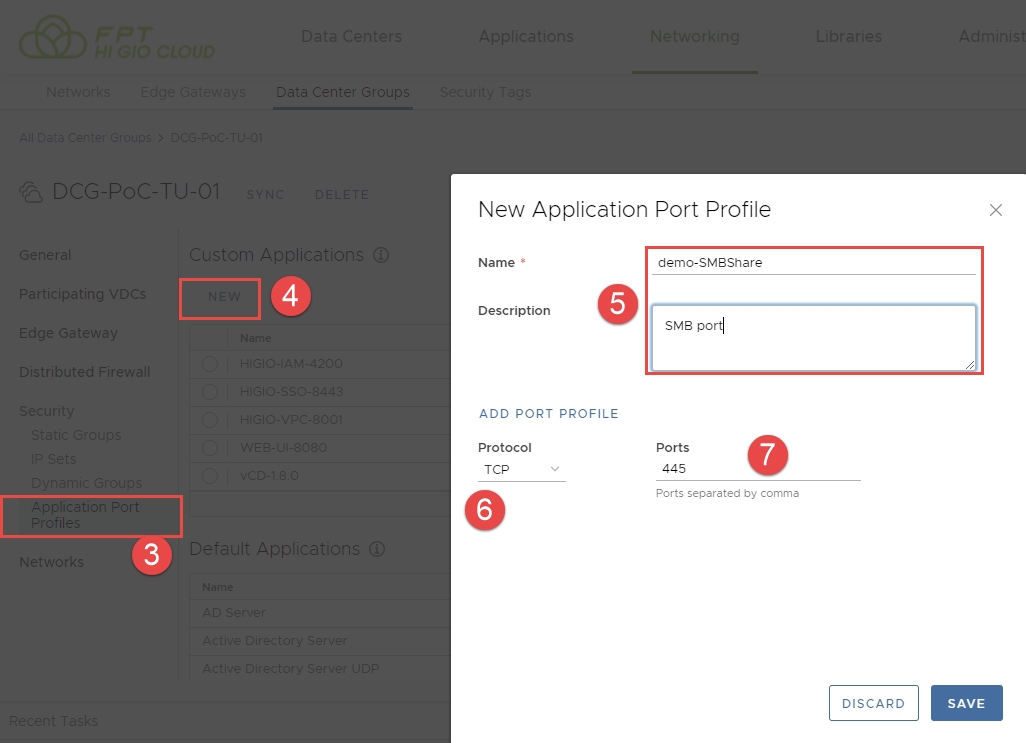Image resolution: width=1026 pixels, height=743 pixels.
Task: Click the Description text area
Action: click(813, 338)
